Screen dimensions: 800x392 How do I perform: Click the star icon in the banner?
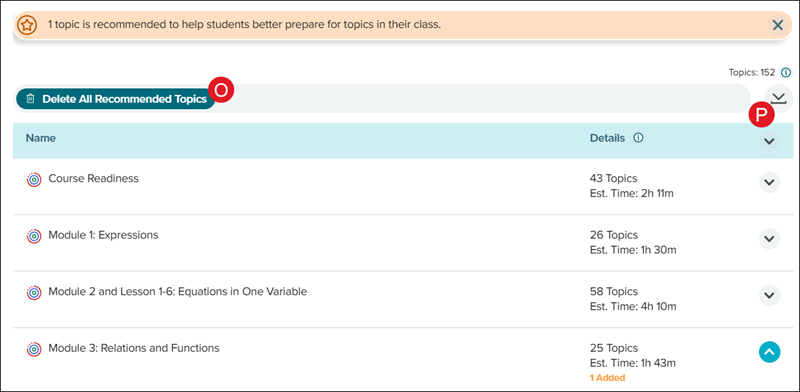[x=27, y=25]
